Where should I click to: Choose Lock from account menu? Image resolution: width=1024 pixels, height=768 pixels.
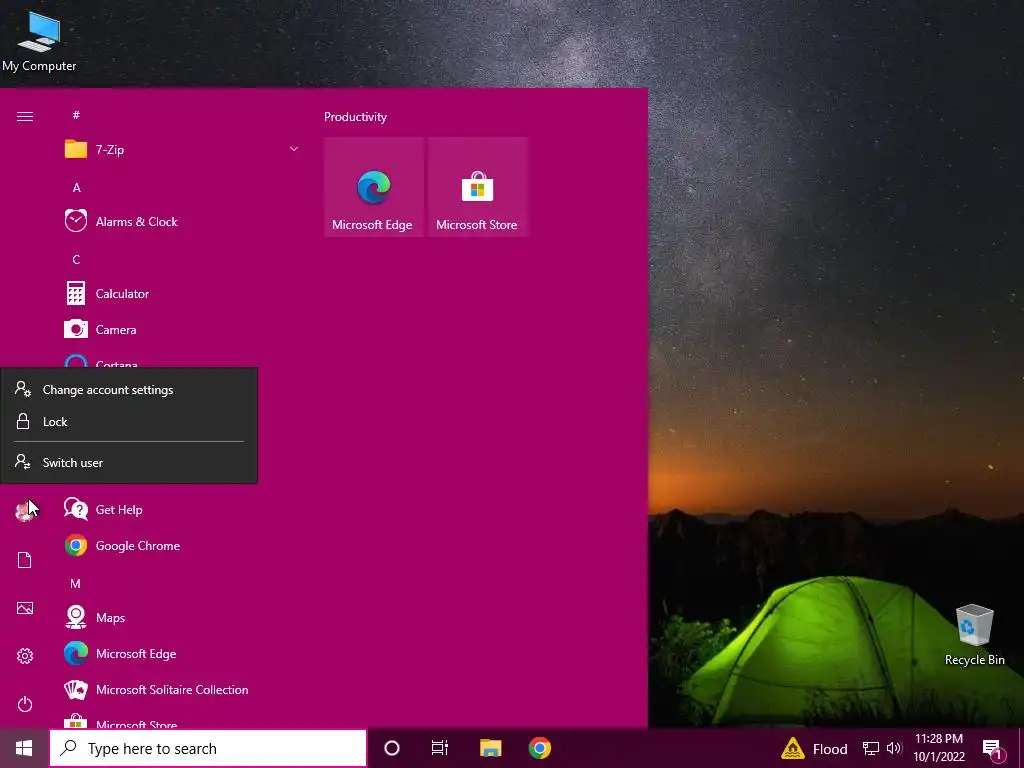tap(129, 422)
